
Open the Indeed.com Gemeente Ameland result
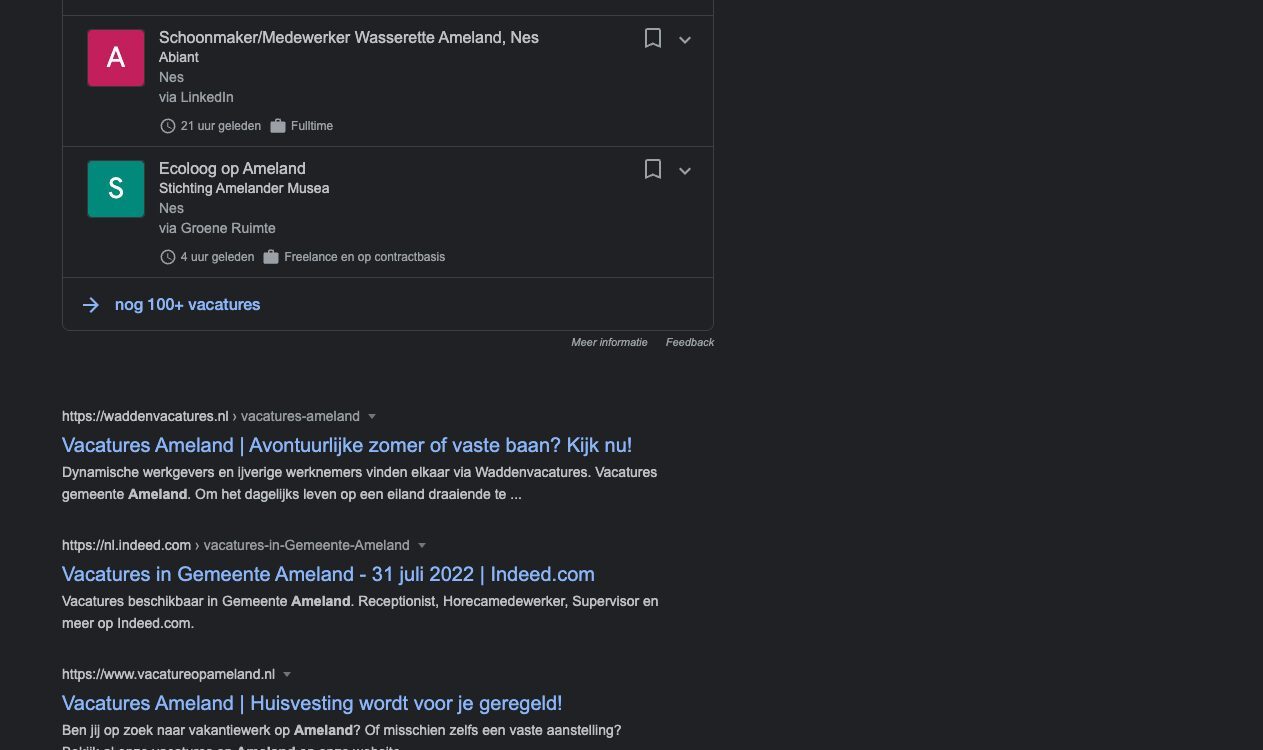point(328,574)
